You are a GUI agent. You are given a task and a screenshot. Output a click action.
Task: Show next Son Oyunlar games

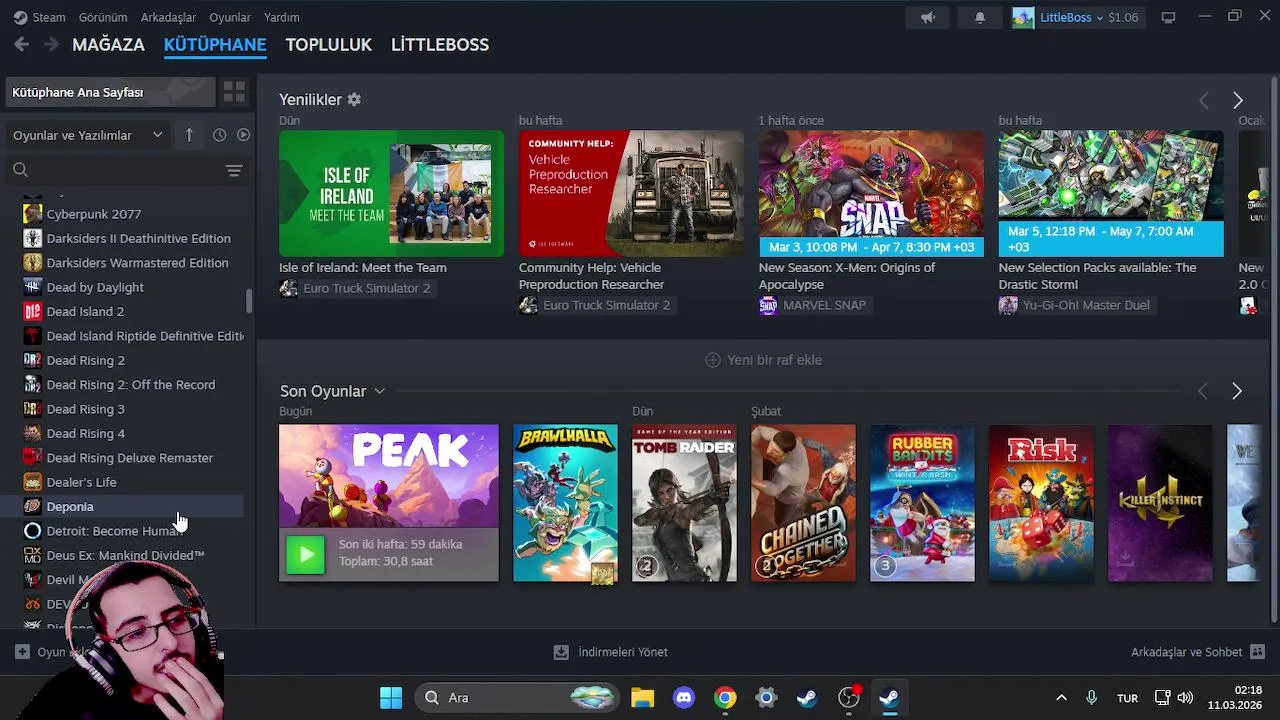[x=1237, y=391]
